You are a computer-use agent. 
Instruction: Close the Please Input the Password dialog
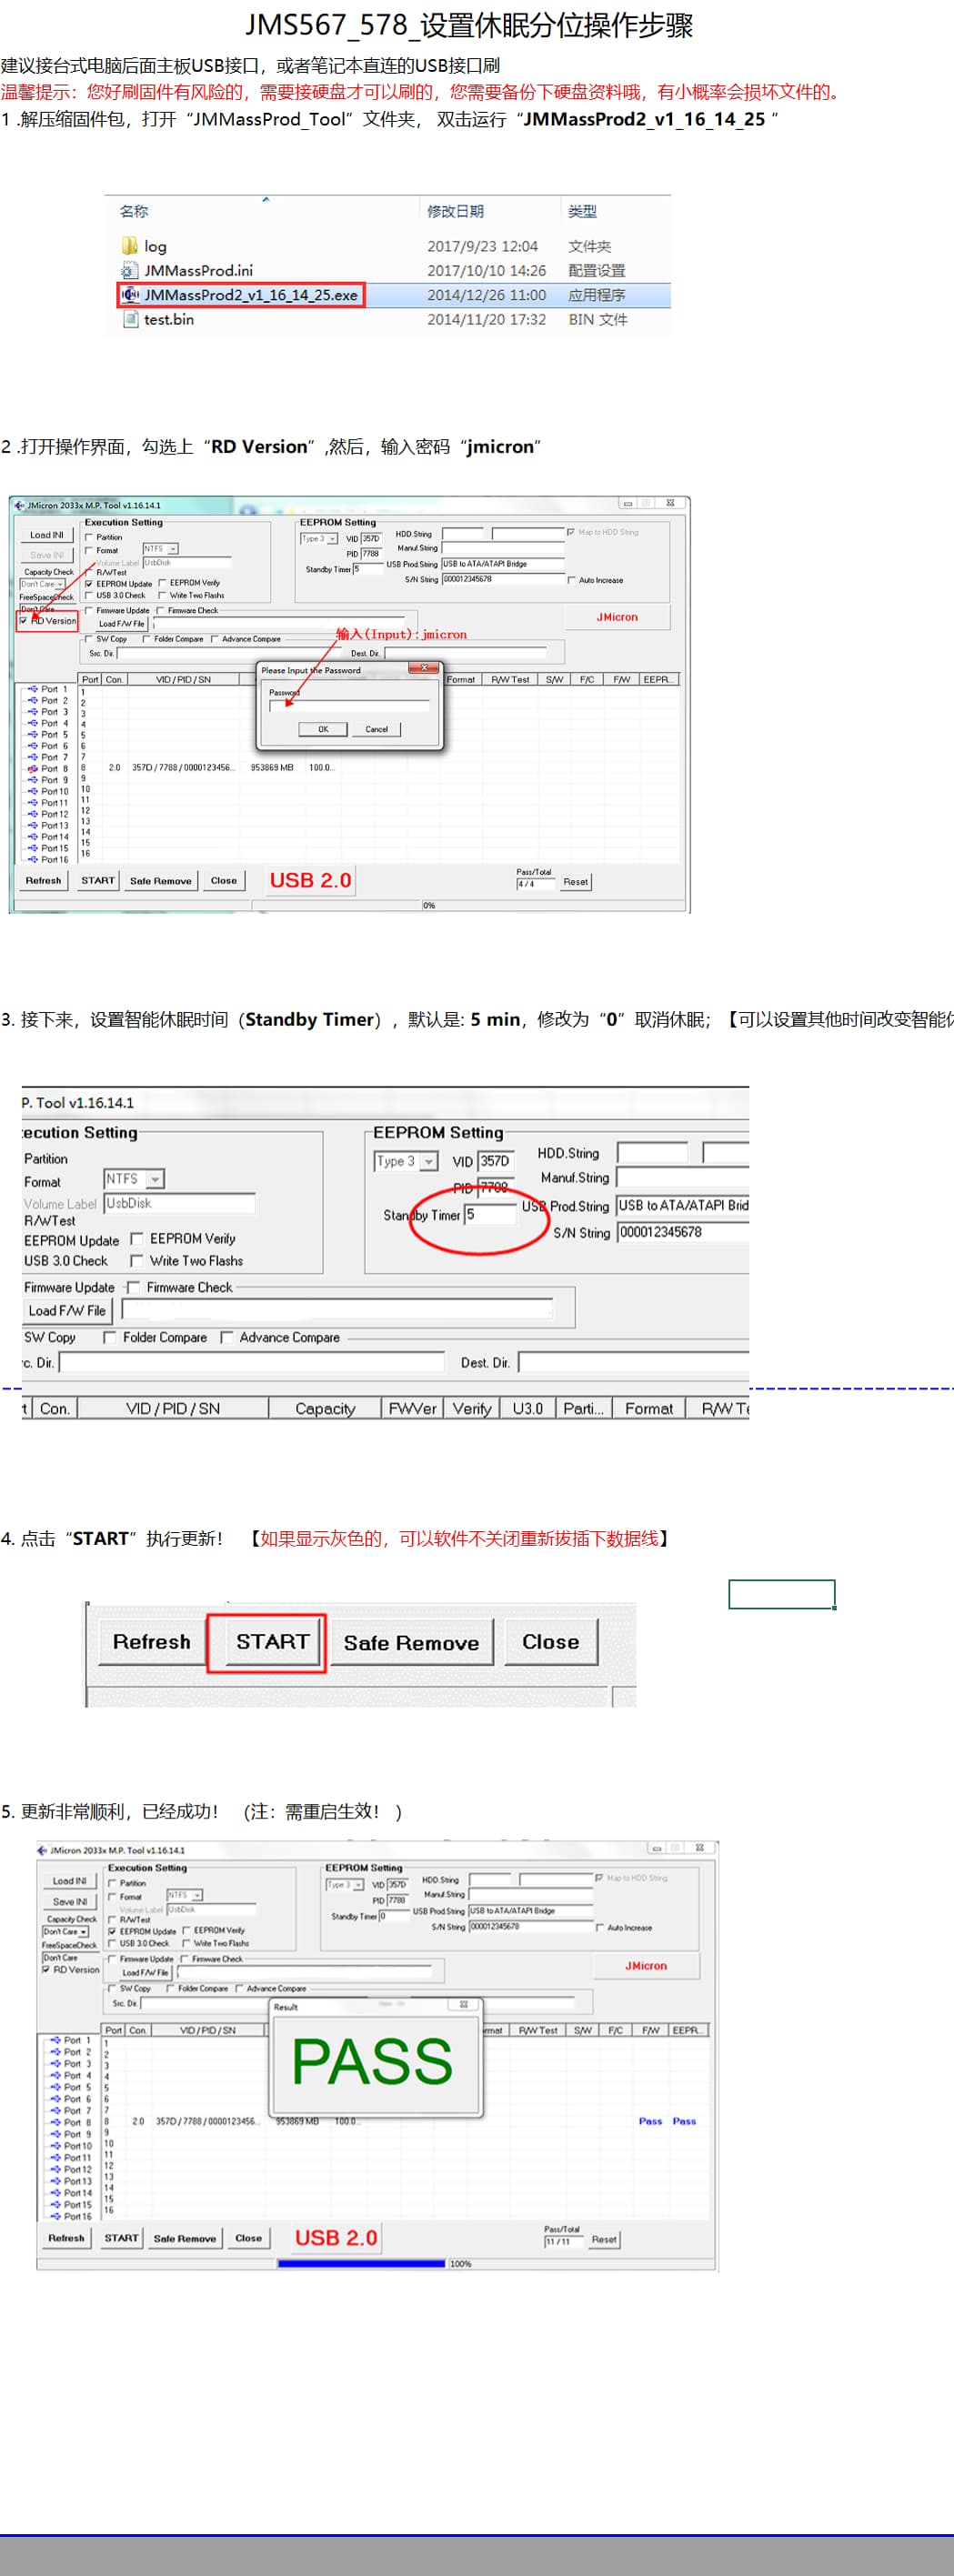pos(424,668)
